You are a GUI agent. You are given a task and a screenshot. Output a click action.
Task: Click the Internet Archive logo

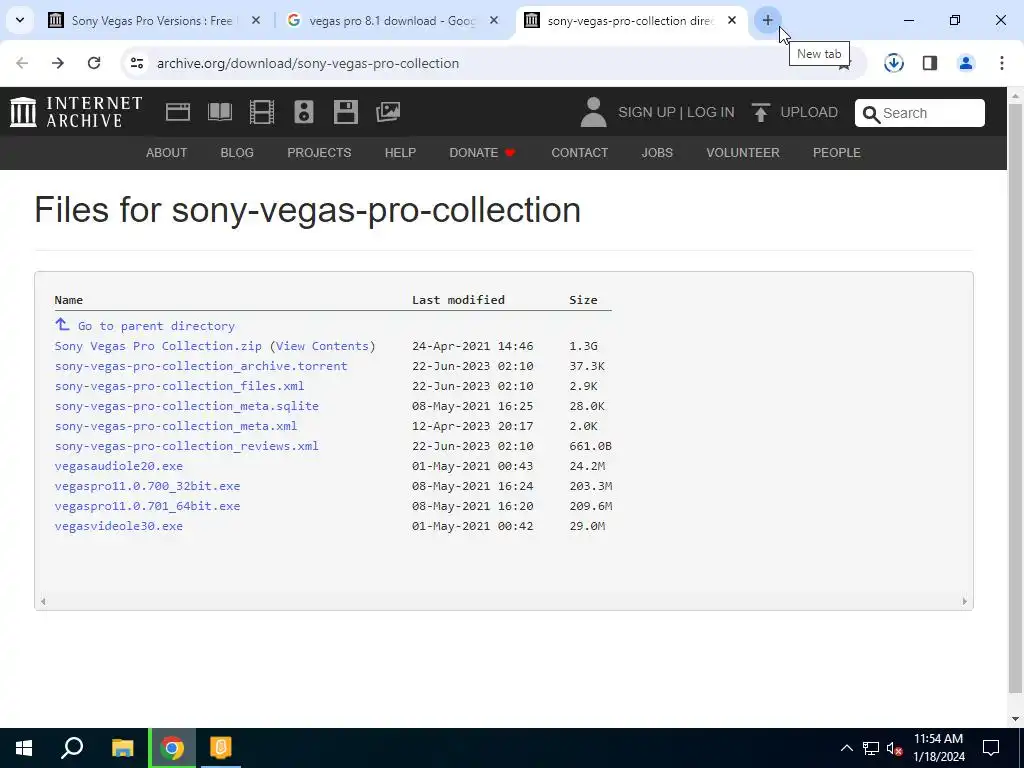coord(76,112)
